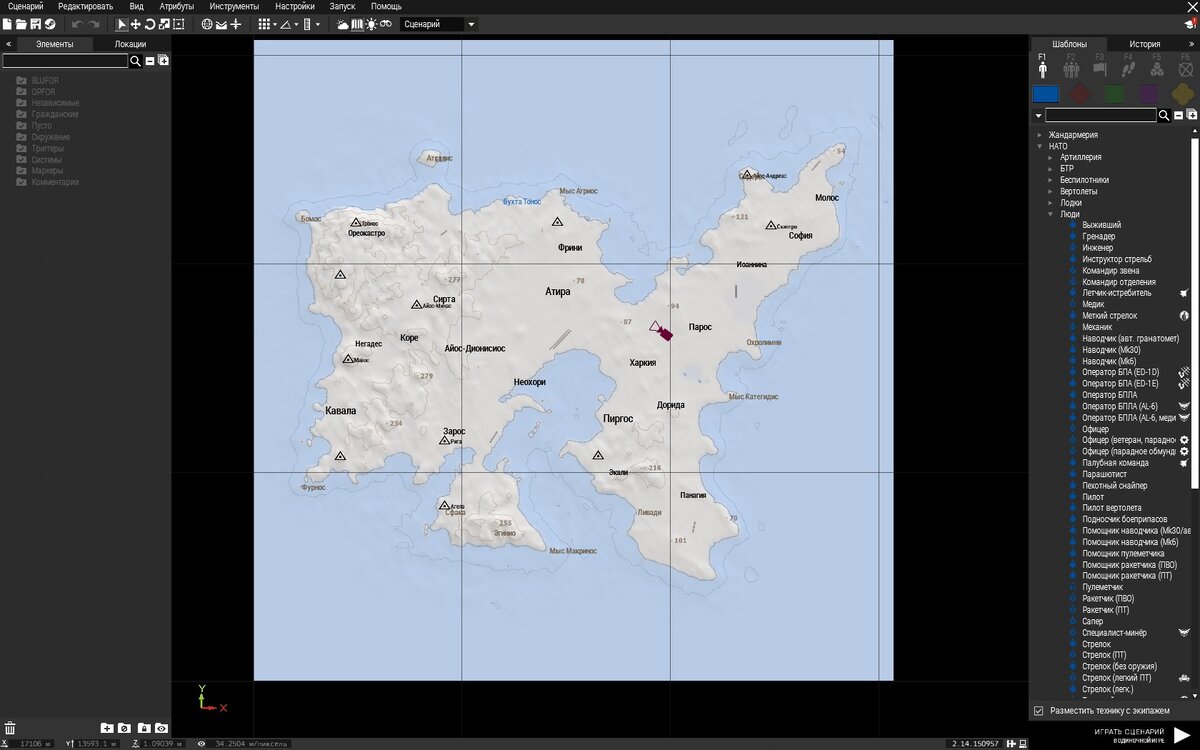Toggle layer lock padlock icon
Image resolution: width=1200 pixels, height=750 pixels.
coord(143,728)
